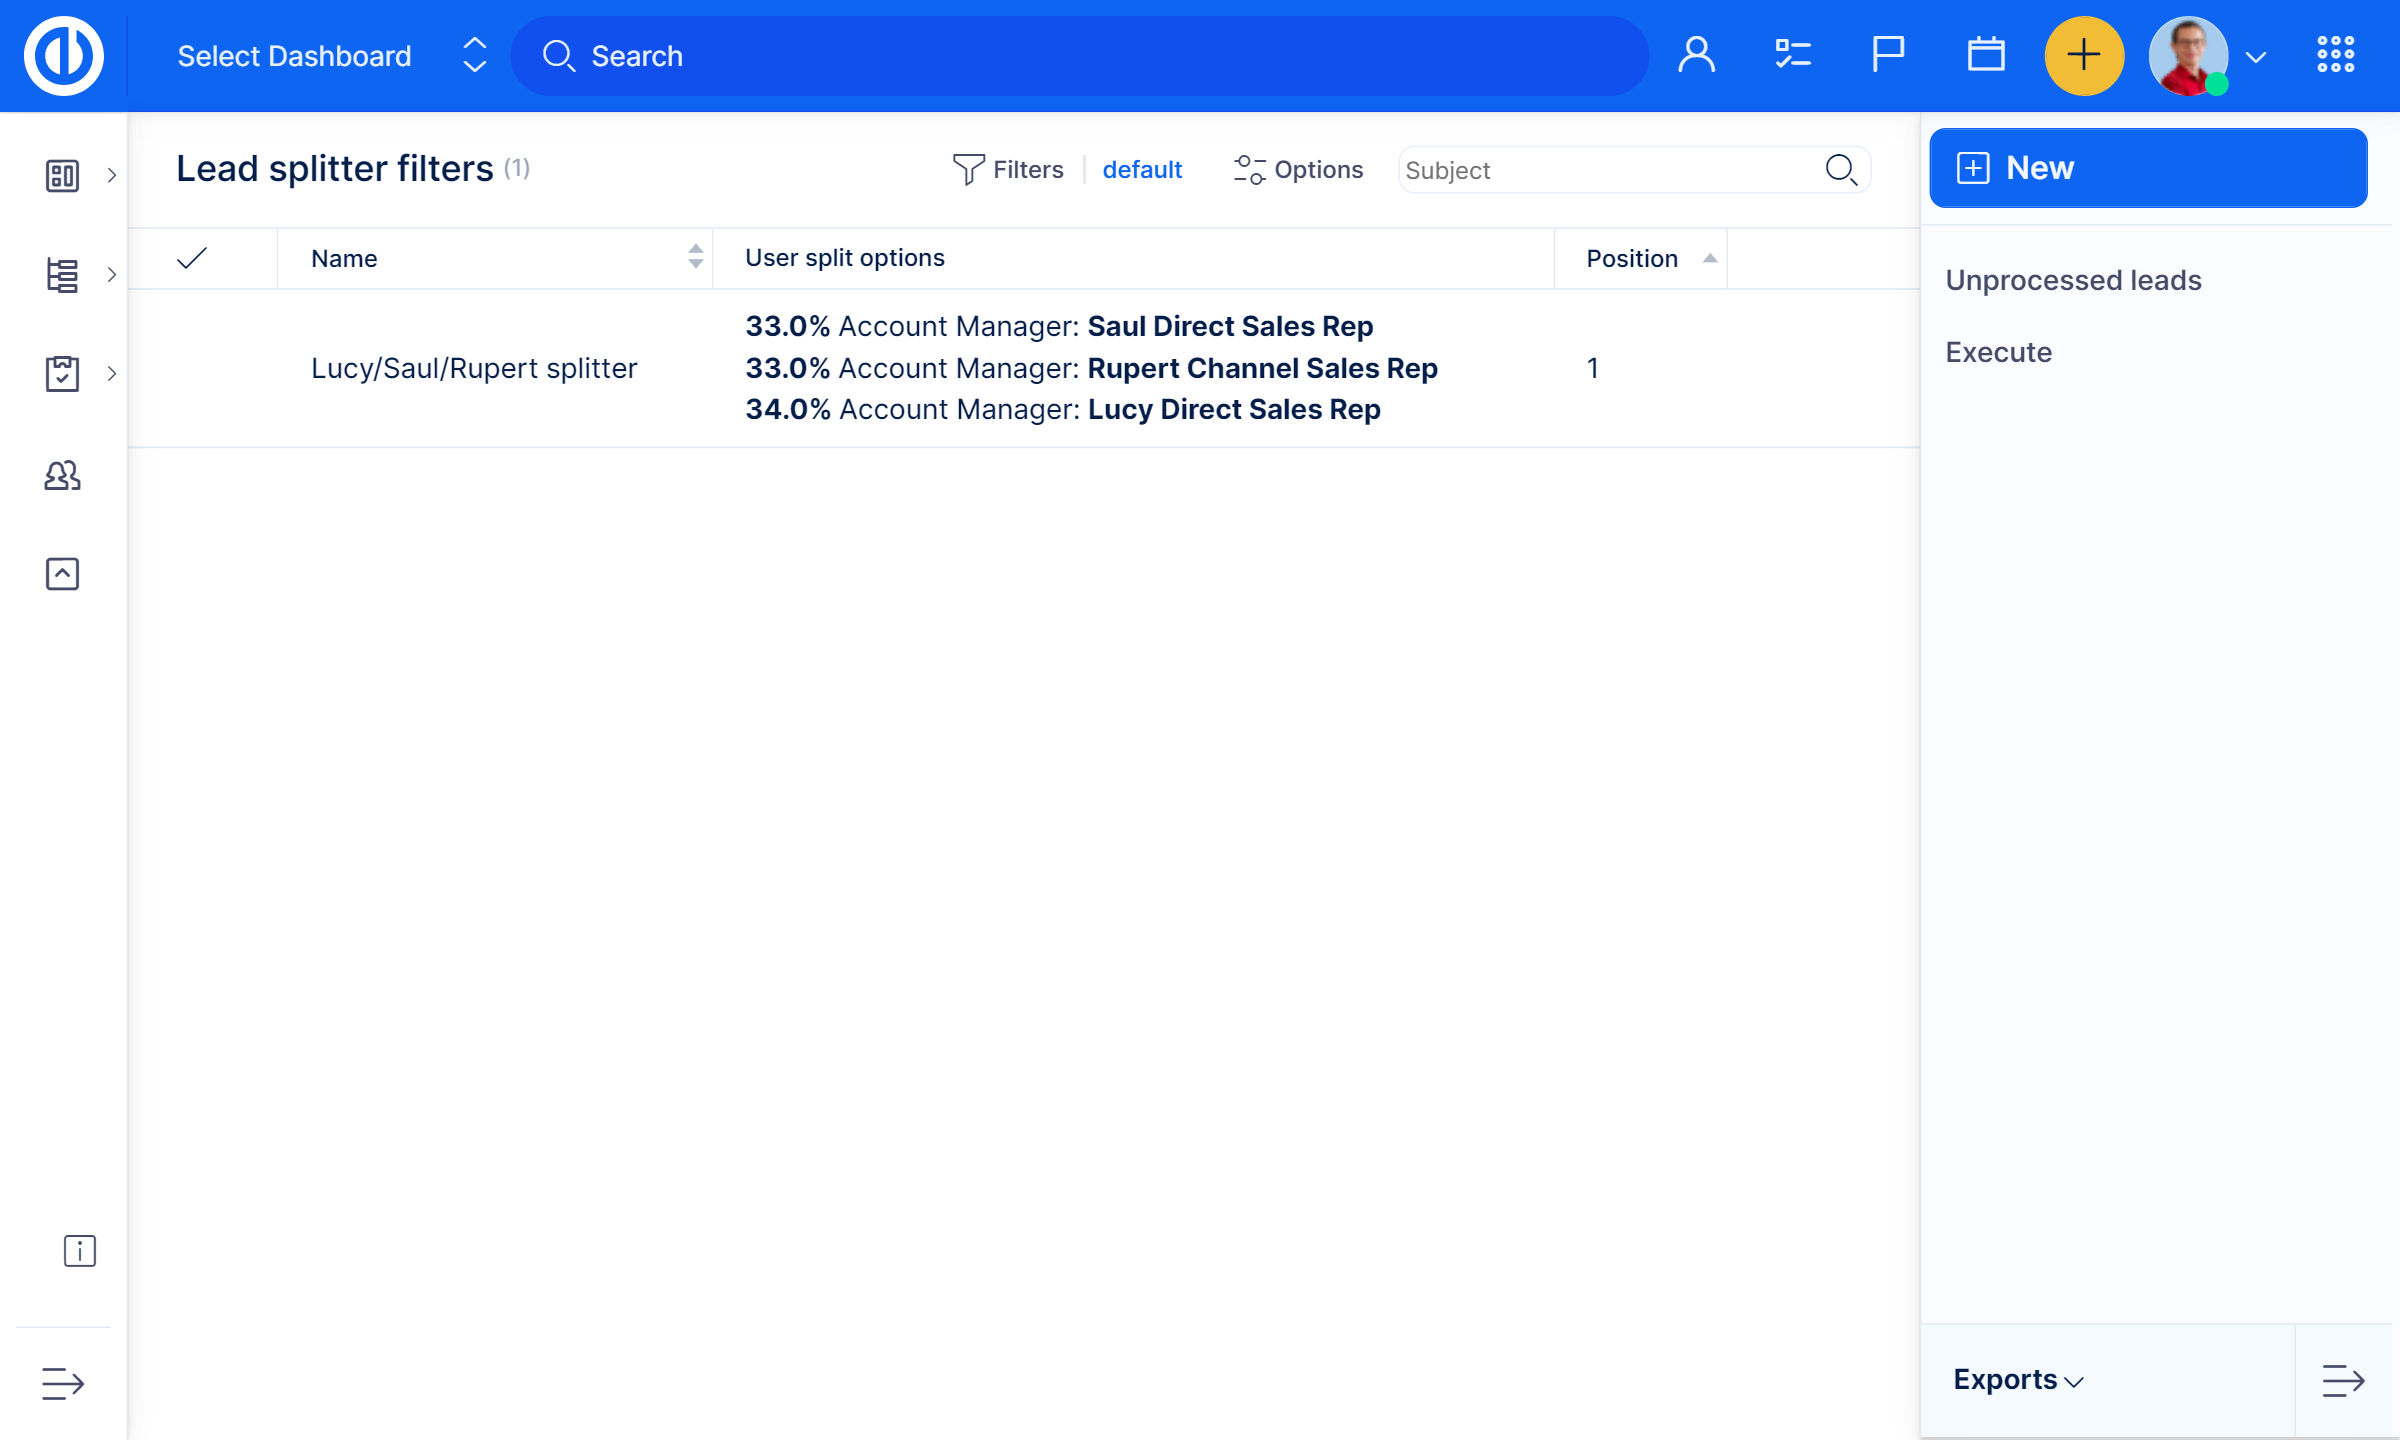
Task: Select Unprocessed leads menu item
Action: click(x=2073, y=280)
